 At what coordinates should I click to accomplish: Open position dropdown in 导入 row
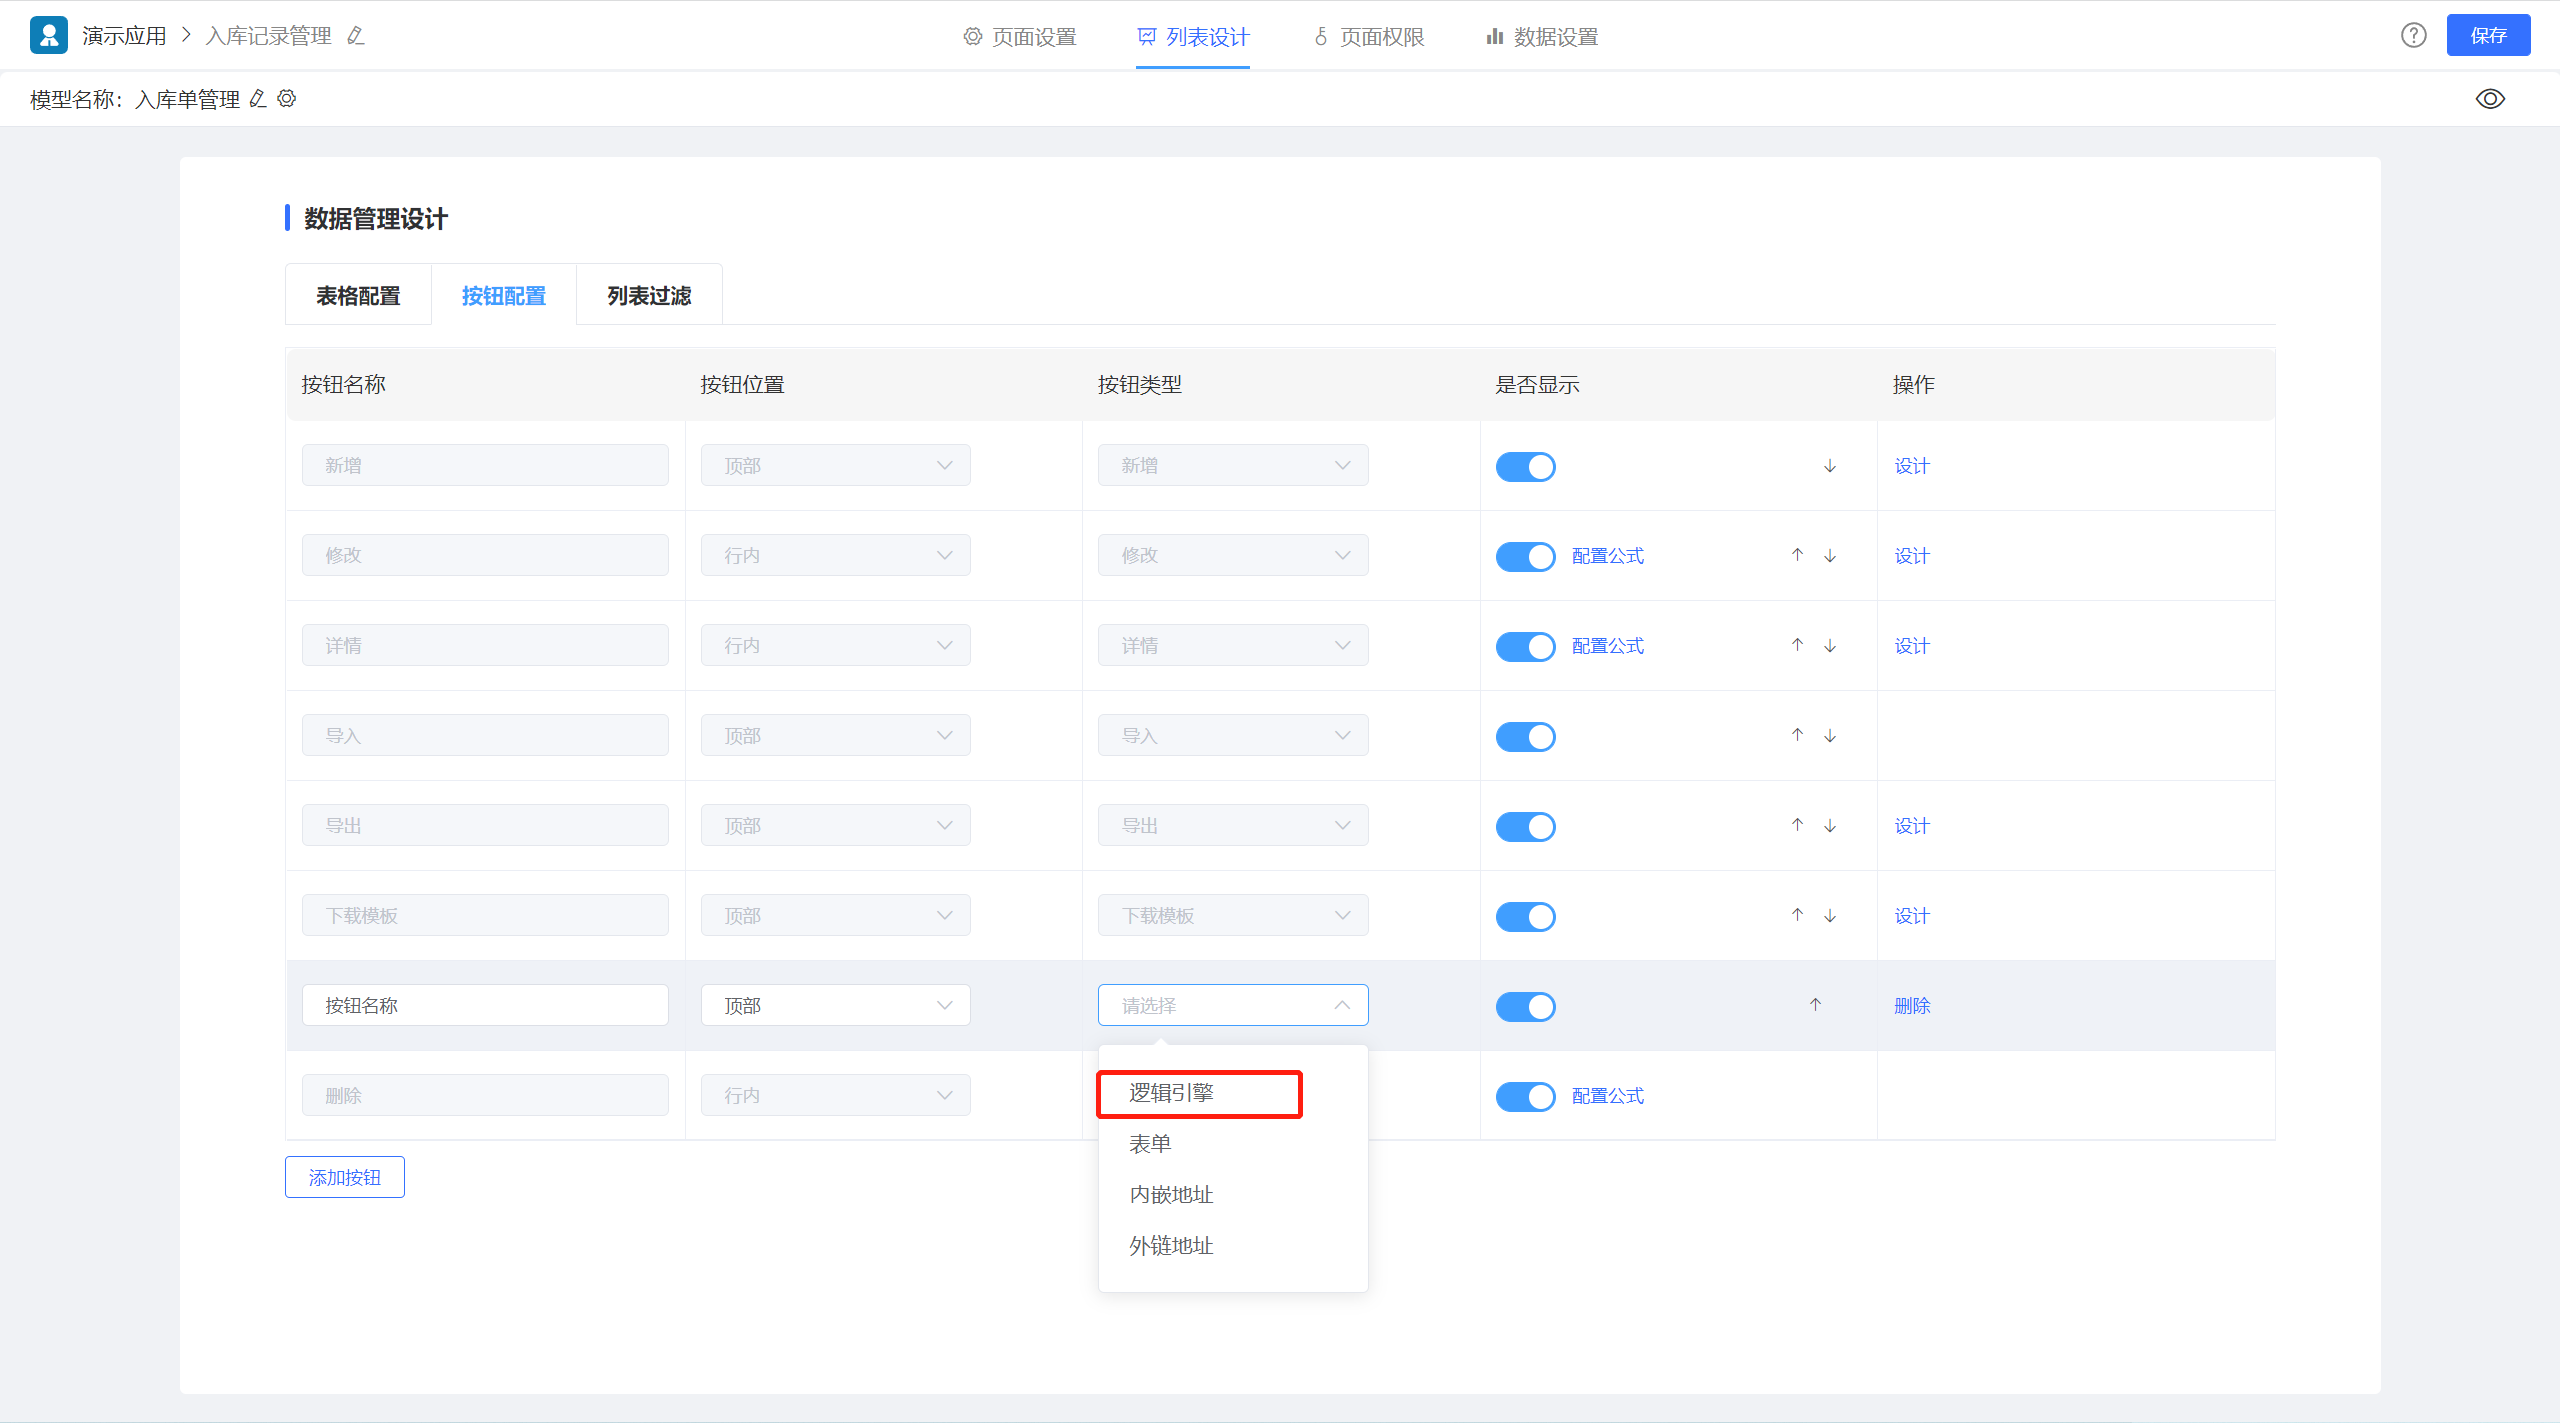[835, 735]
